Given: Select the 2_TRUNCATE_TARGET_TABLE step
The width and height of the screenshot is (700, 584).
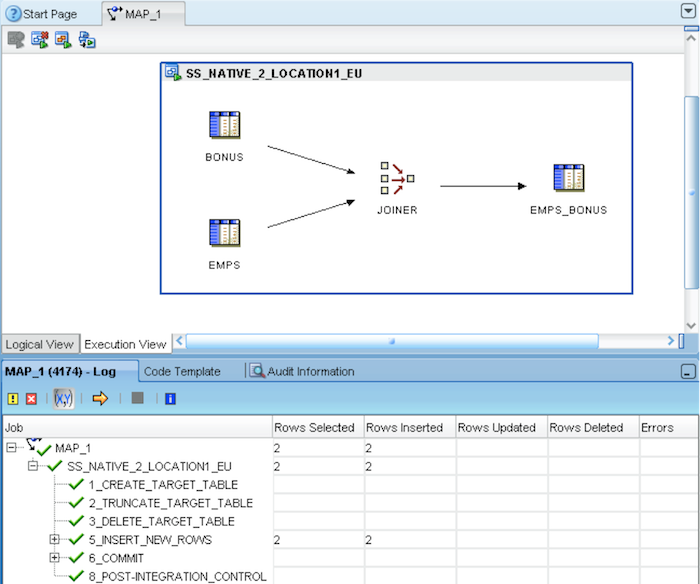Looking at the screenshot, I should (171, 503).
